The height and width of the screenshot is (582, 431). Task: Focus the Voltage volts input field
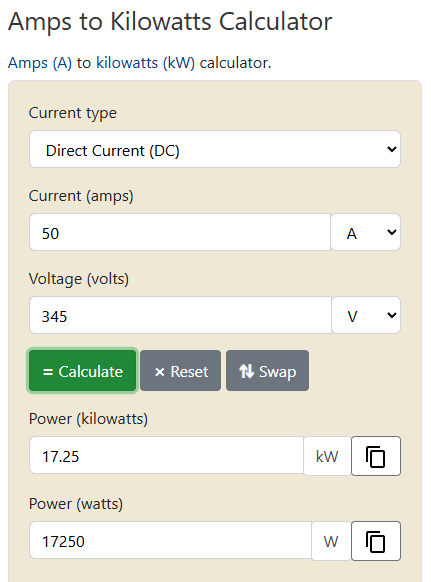(180, 315)
